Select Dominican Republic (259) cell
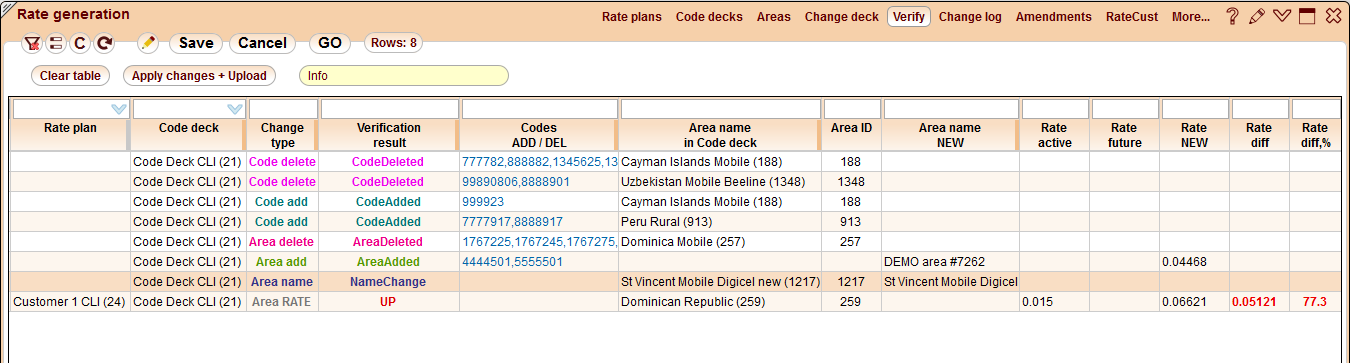1350x363 pixels. [720, 301]
